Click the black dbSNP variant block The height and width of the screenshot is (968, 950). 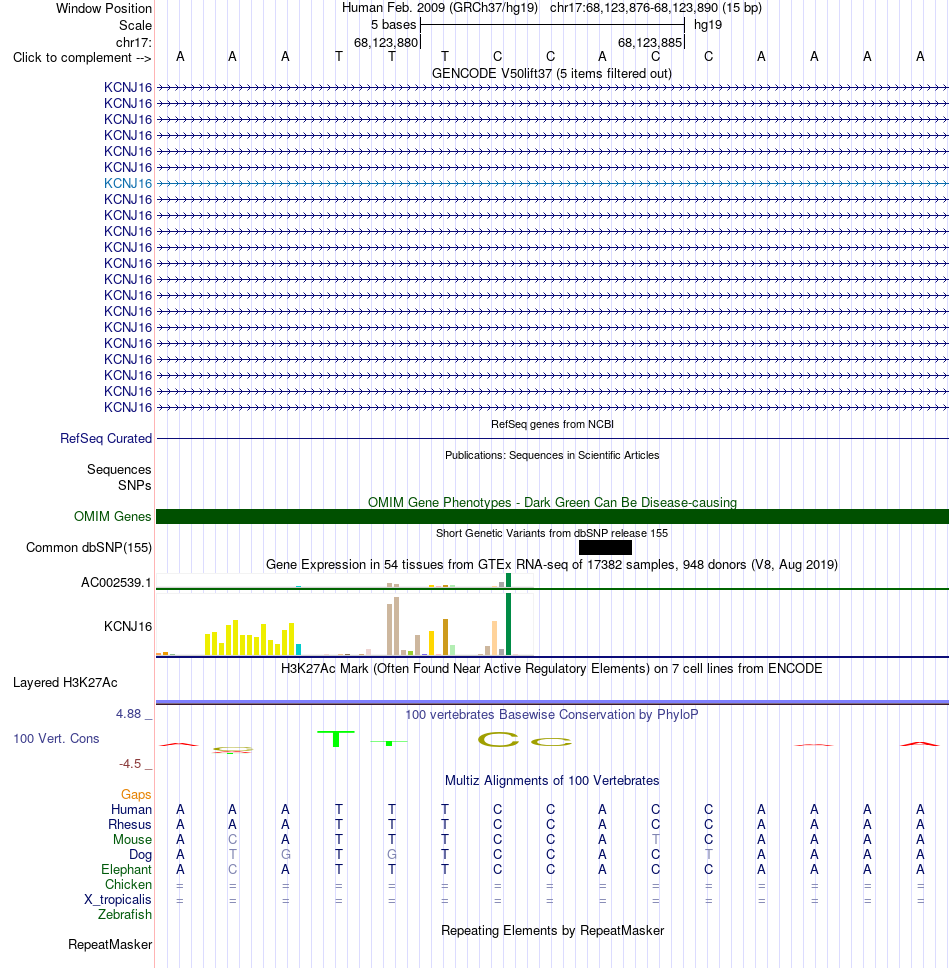606,548
